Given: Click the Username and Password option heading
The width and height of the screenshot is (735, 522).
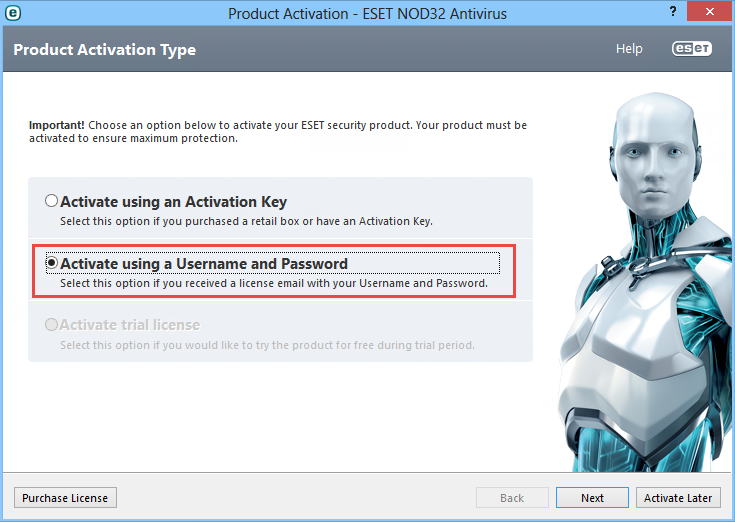Looking at the screenshot, I should 204,264.
